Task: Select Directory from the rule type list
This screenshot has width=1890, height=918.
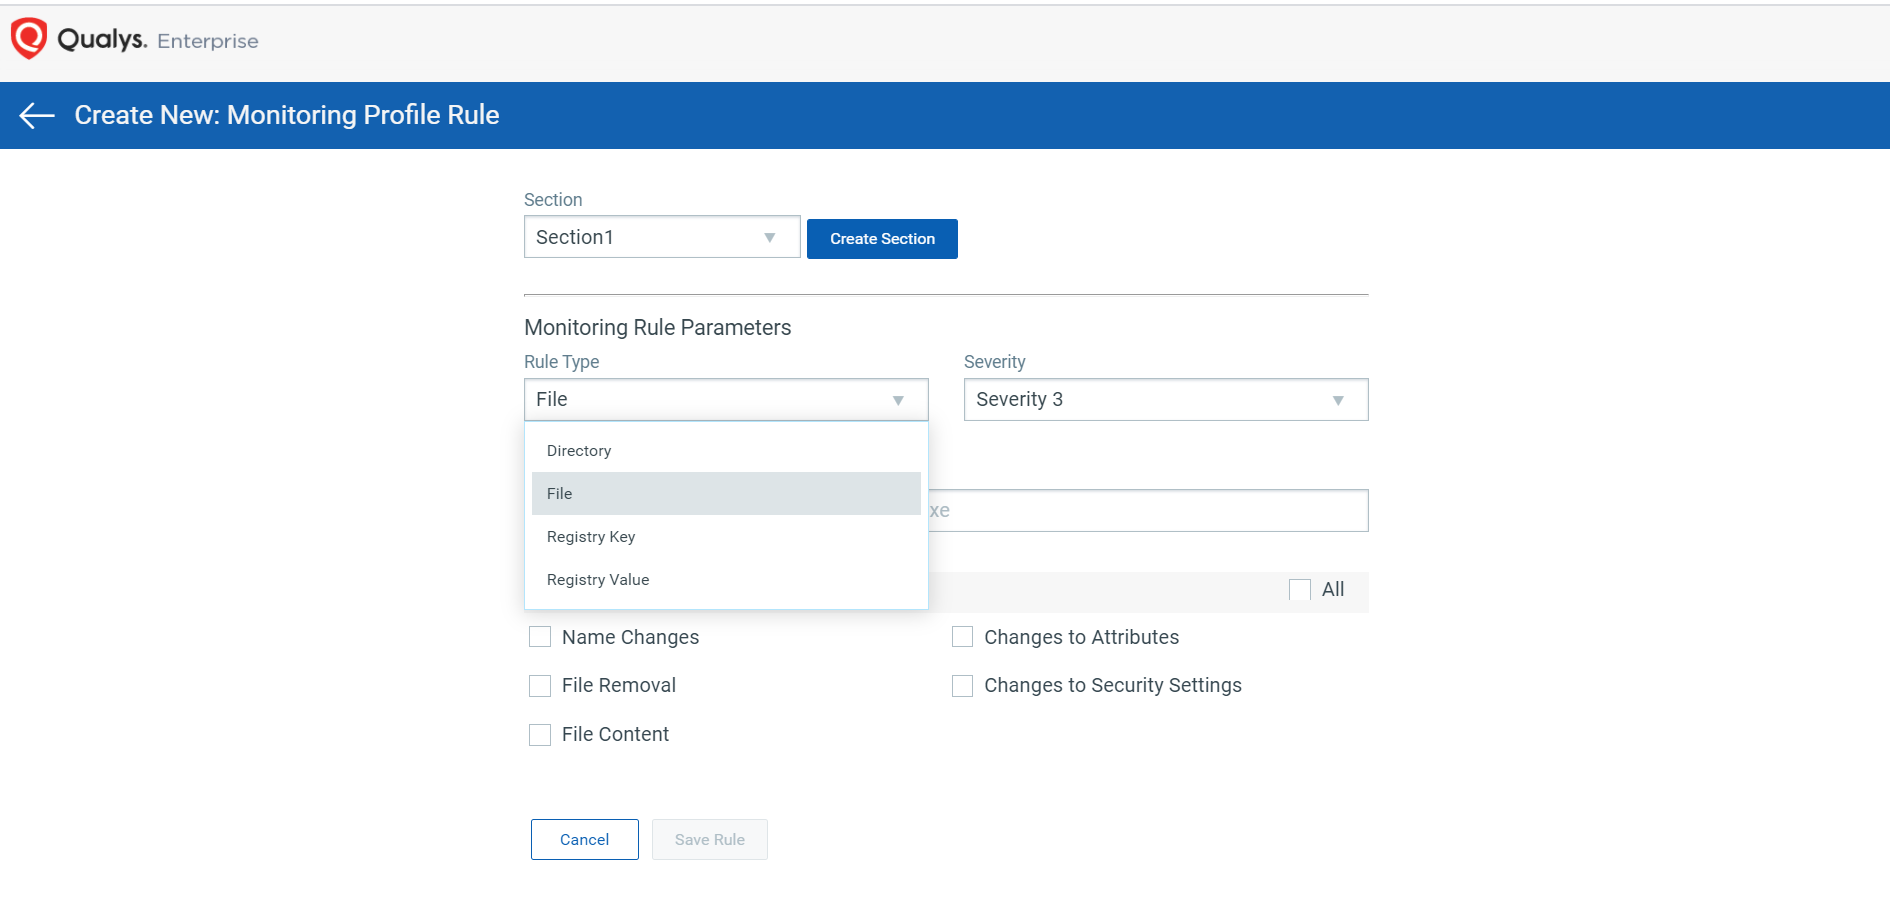Action: (579, 451)
